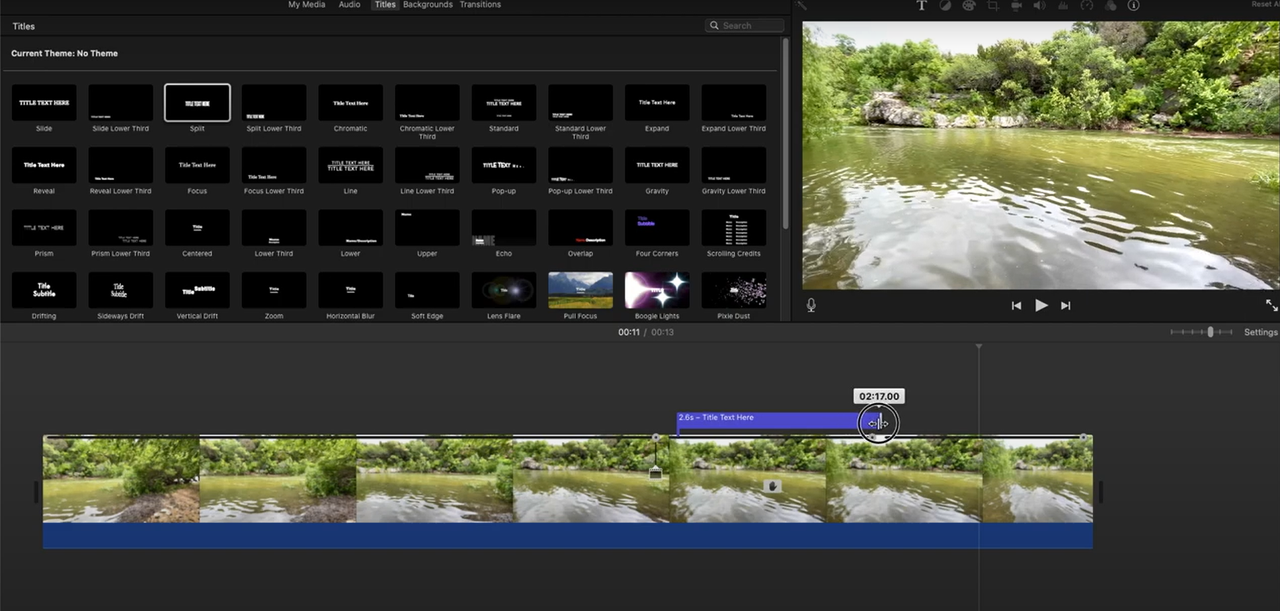Click the magic wand Enhance icon
This screenshot has width=1280, height=611.
pos(801,5)
